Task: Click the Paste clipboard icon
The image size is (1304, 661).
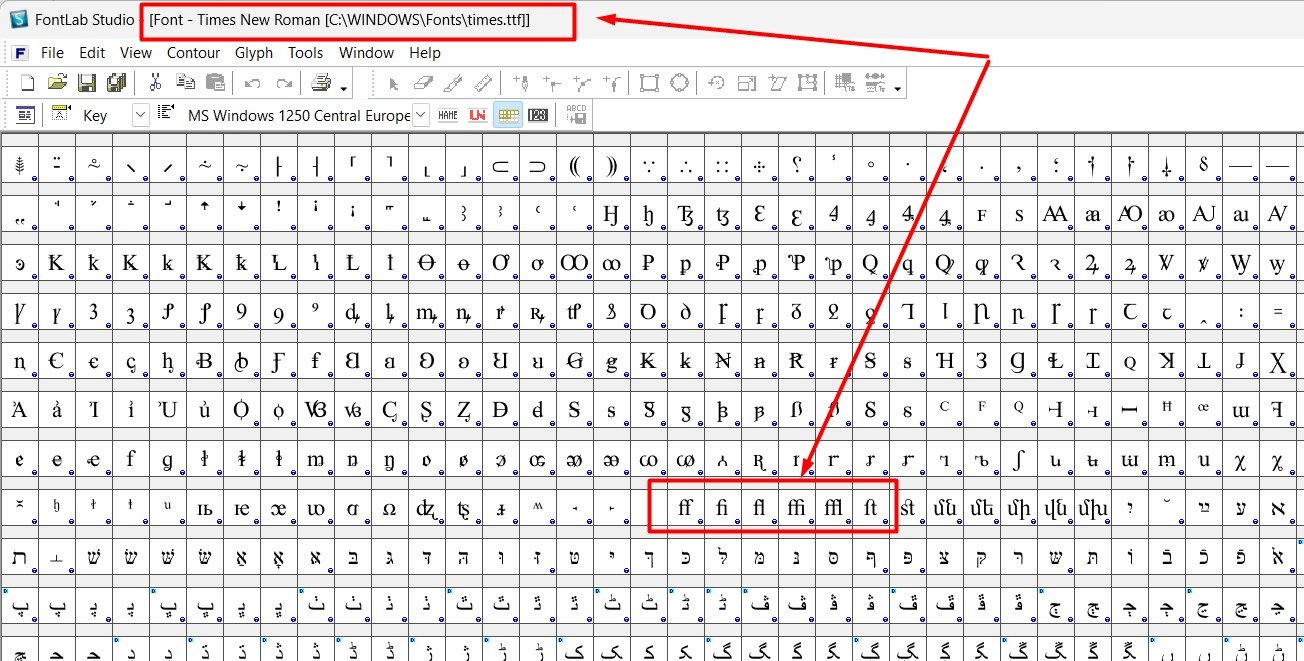Action: (214, 83)
